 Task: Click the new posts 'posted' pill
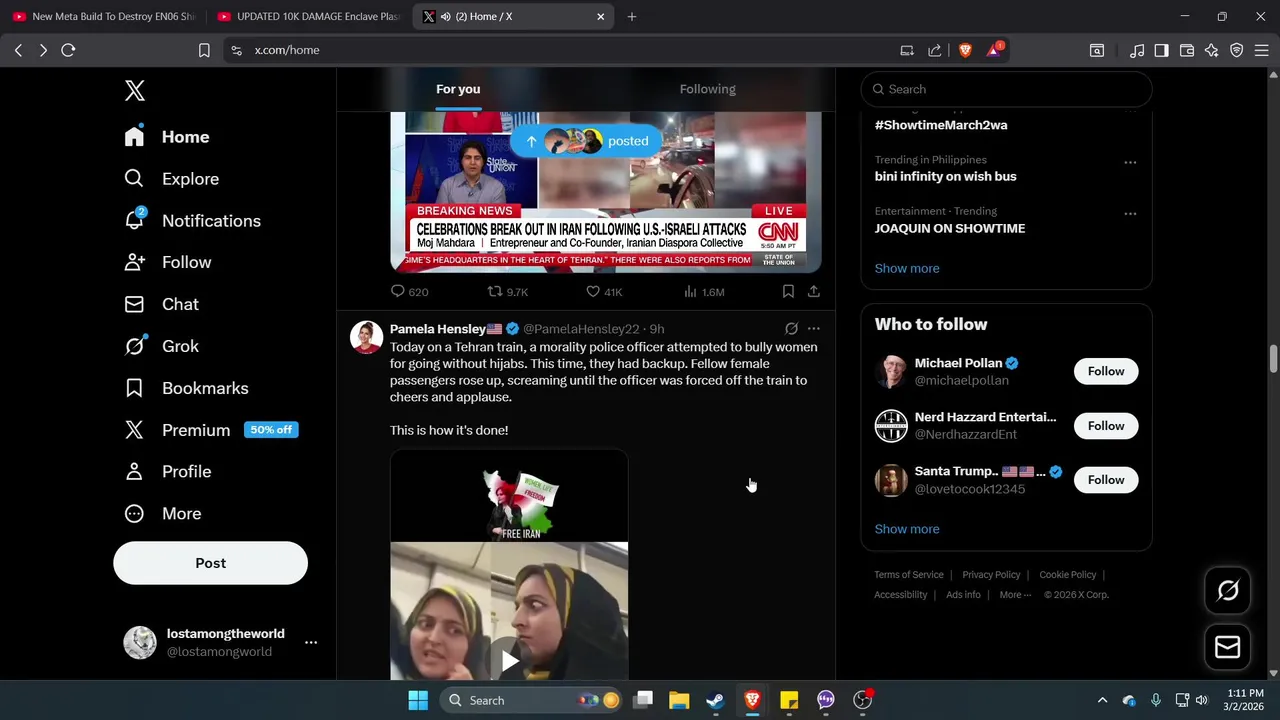[x=586, y=141]
